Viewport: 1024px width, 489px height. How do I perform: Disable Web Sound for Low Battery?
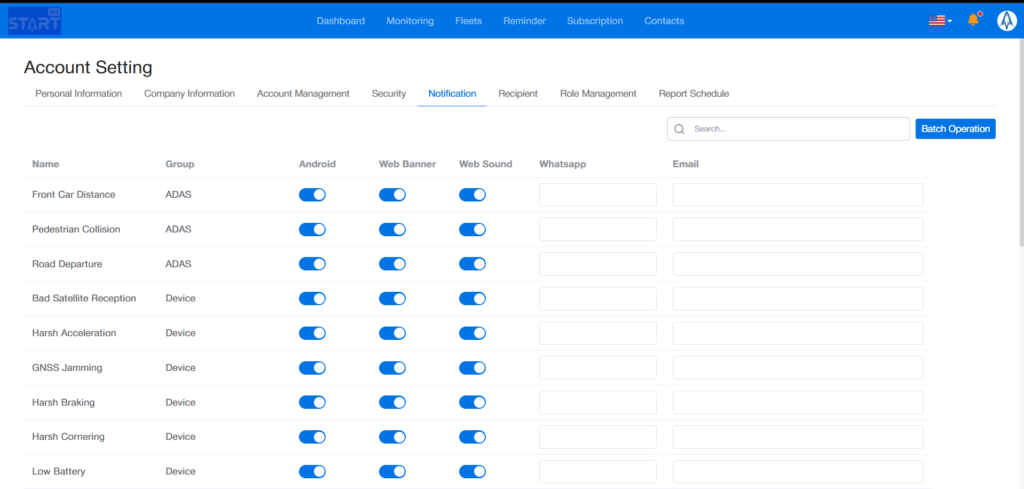472,471
